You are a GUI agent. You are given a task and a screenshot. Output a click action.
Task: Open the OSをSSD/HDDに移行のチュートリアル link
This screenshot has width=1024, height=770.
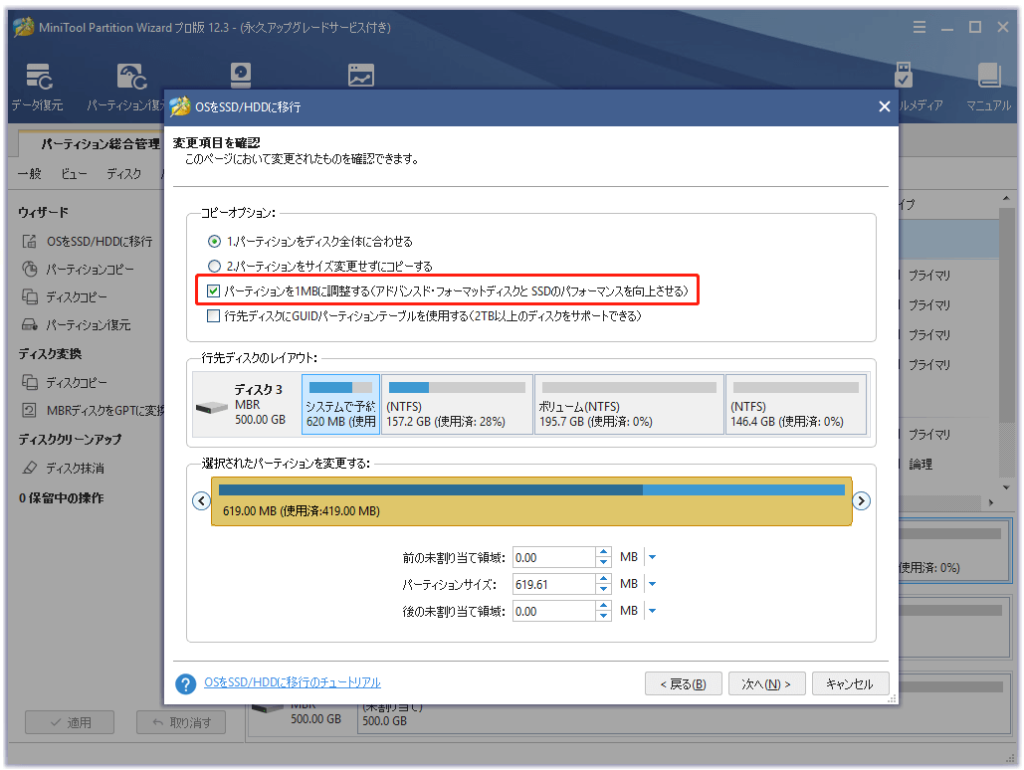click(292, 683)
